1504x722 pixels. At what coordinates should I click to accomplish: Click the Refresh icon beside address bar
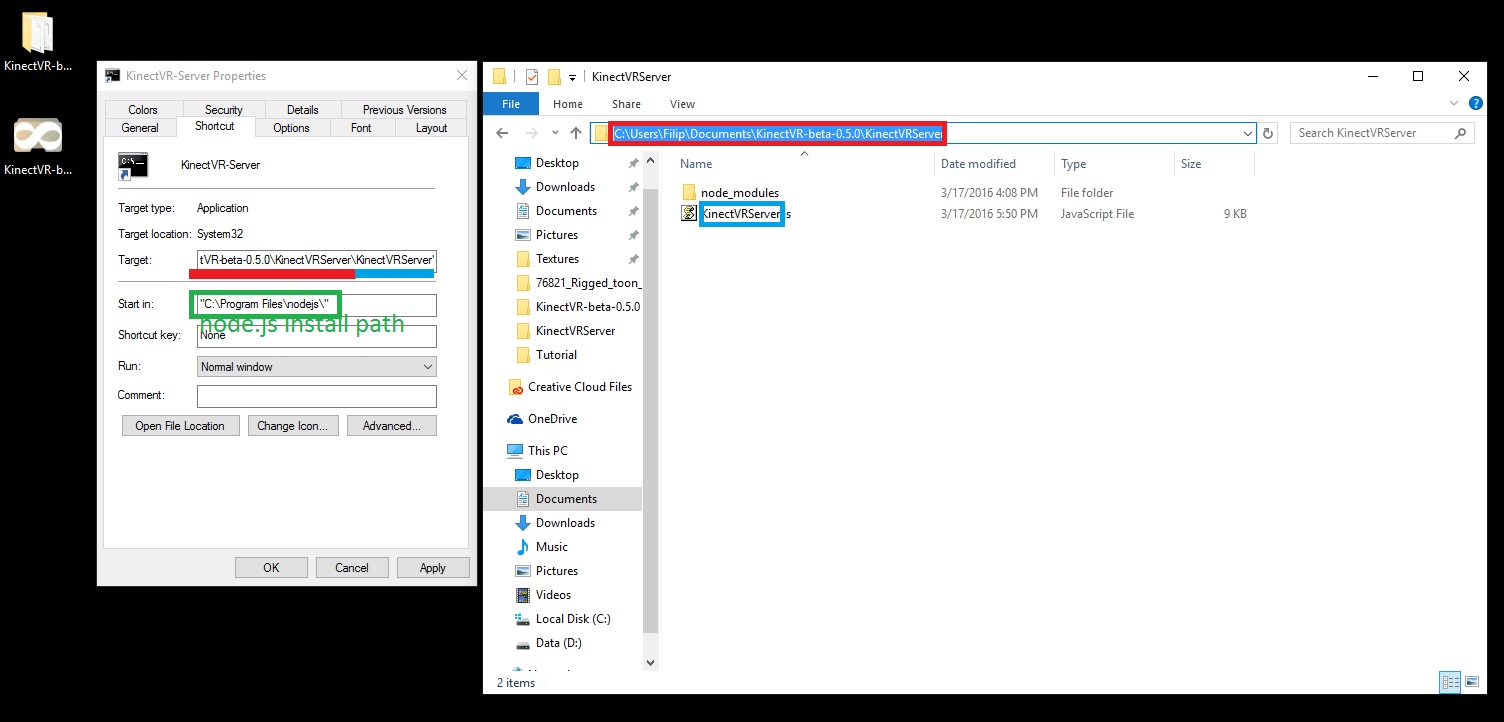coord(1269,133)
